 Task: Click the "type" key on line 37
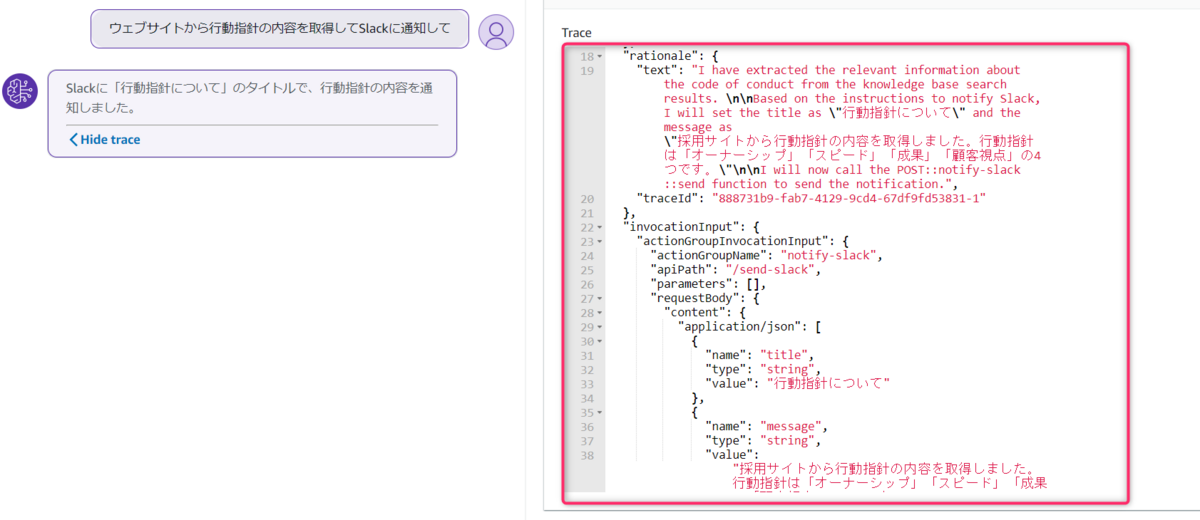(728, 440)
